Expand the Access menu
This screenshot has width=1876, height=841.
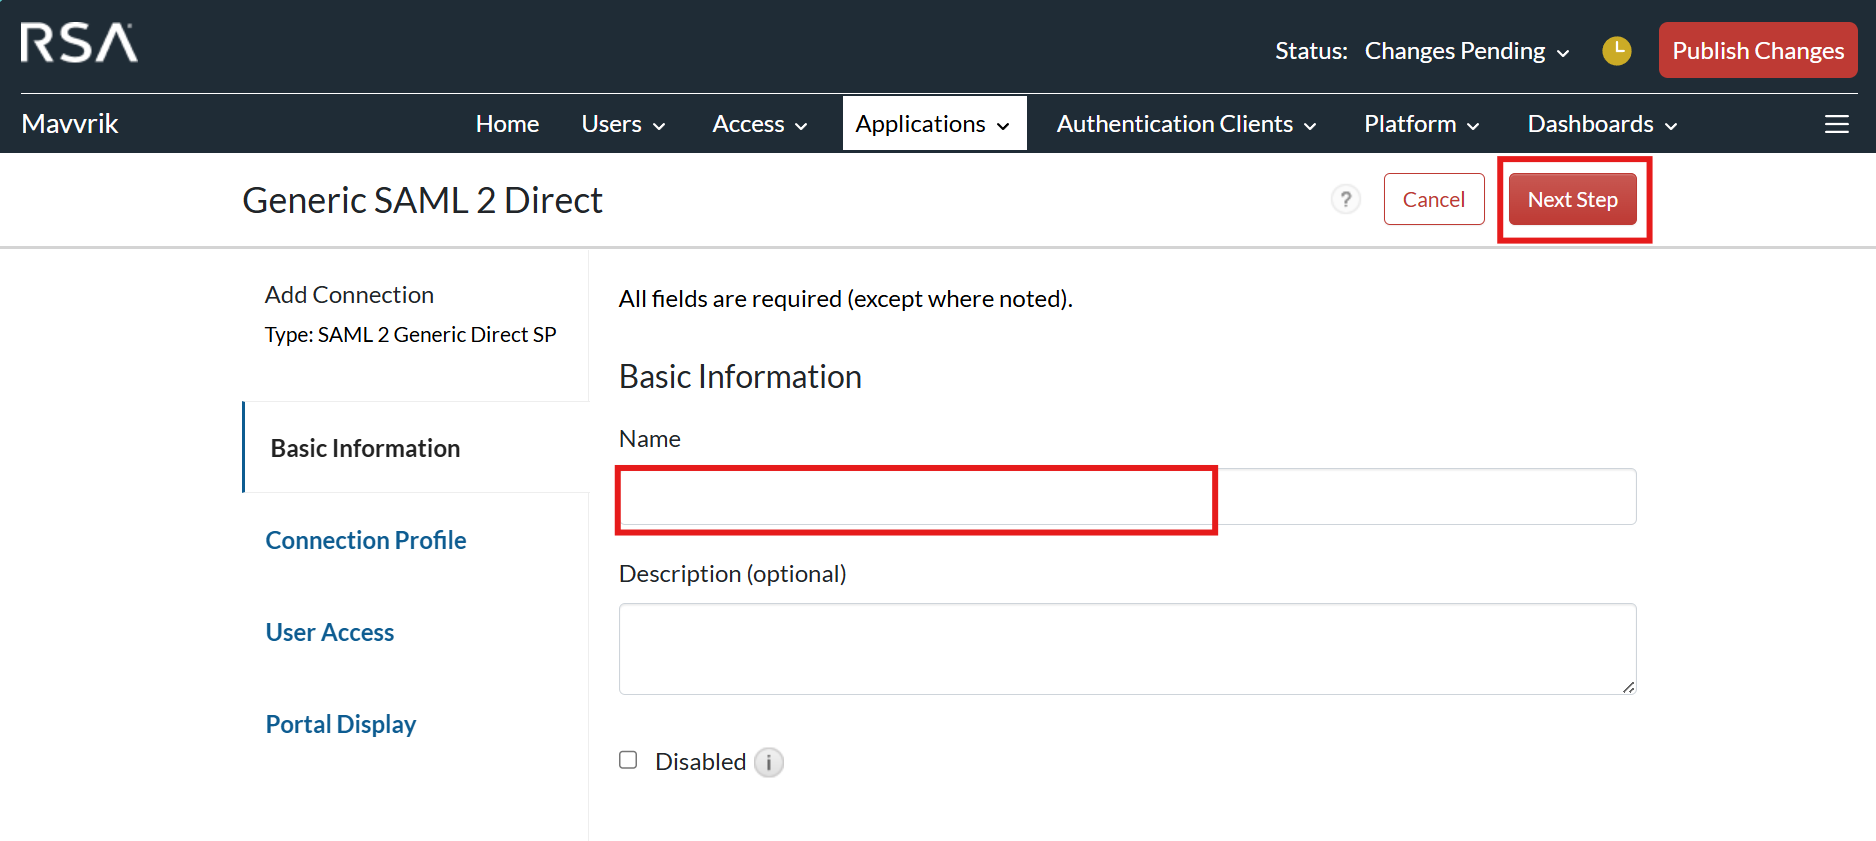click(759, 124)
